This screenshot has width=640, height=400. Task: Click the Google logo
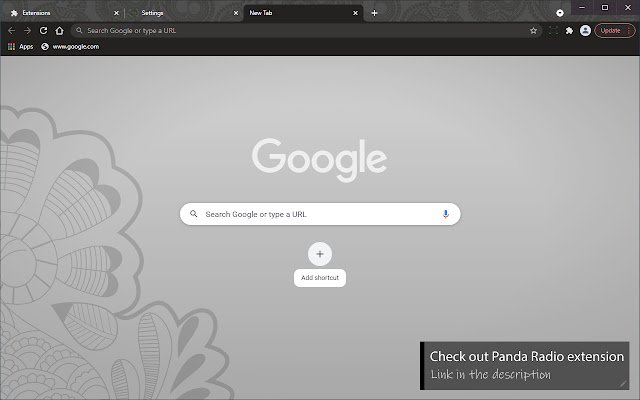320,159
